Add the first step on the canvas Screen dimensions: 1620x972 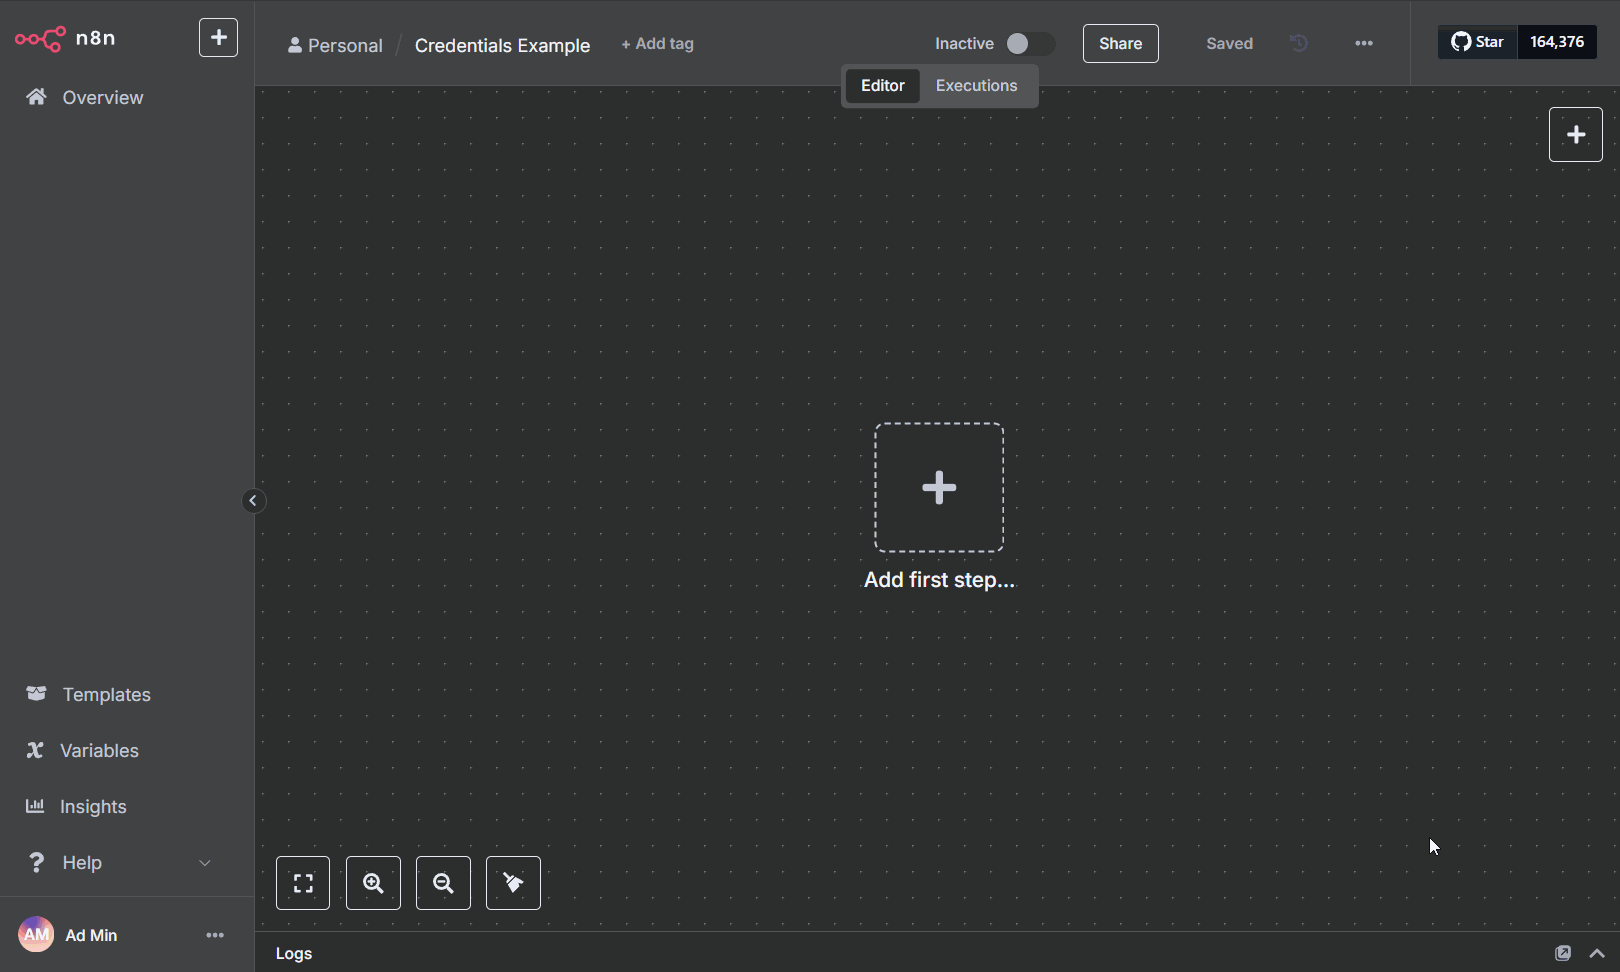point(939,488)
